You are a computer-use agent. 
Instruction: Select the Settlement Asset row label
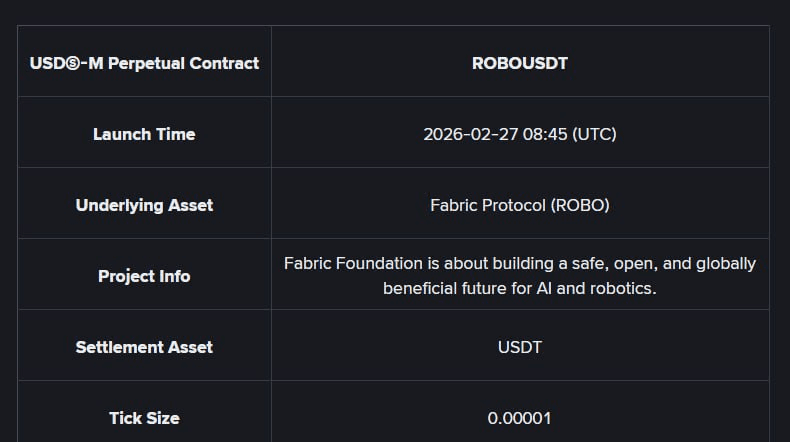click(x=144, y=347)
